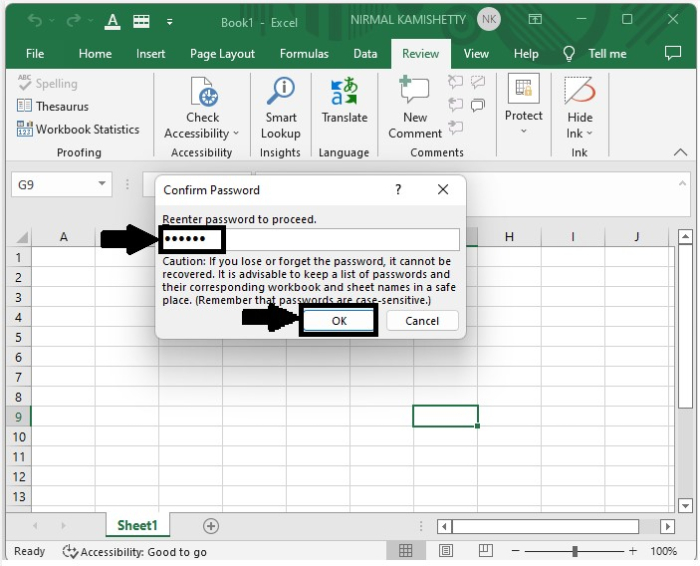Click the Next comment icon
The width and height of the screenshot is (700, 566).
(x=455, y=127)
